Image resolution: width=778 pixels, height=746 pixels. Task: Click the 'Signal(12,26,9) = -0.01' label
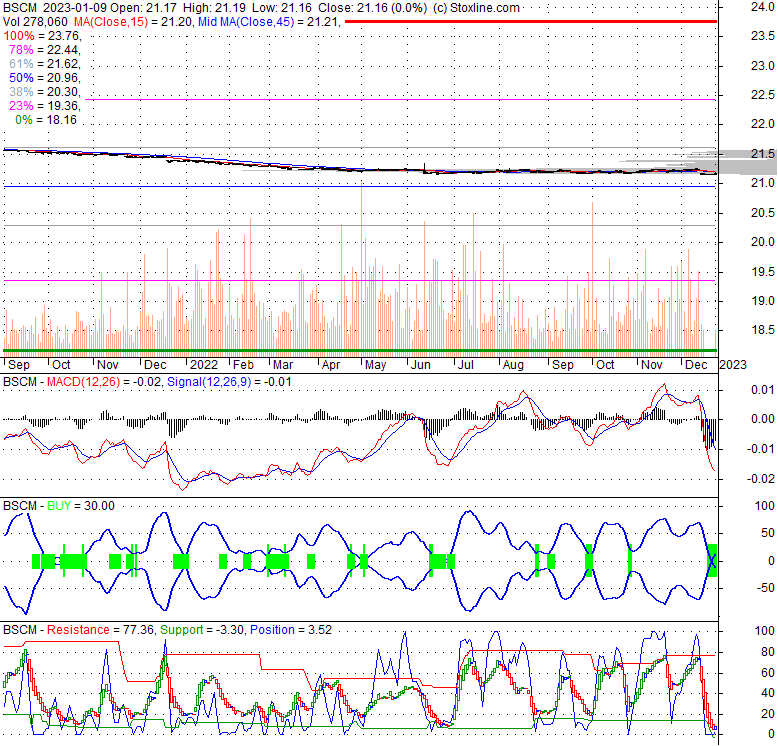point(229,382)
